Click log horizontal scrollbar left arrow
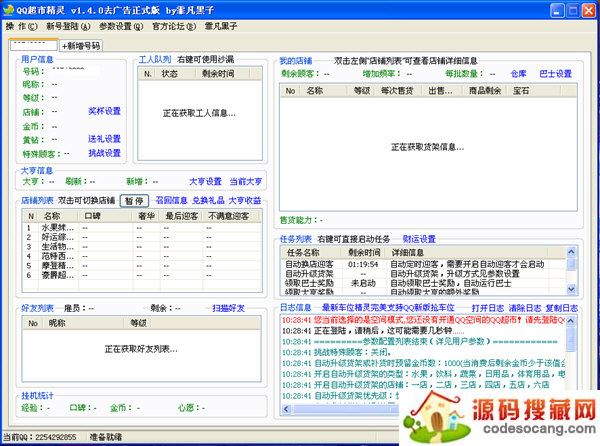The height and width of the screenshot is (446, 600). click(x=287, y=409)
